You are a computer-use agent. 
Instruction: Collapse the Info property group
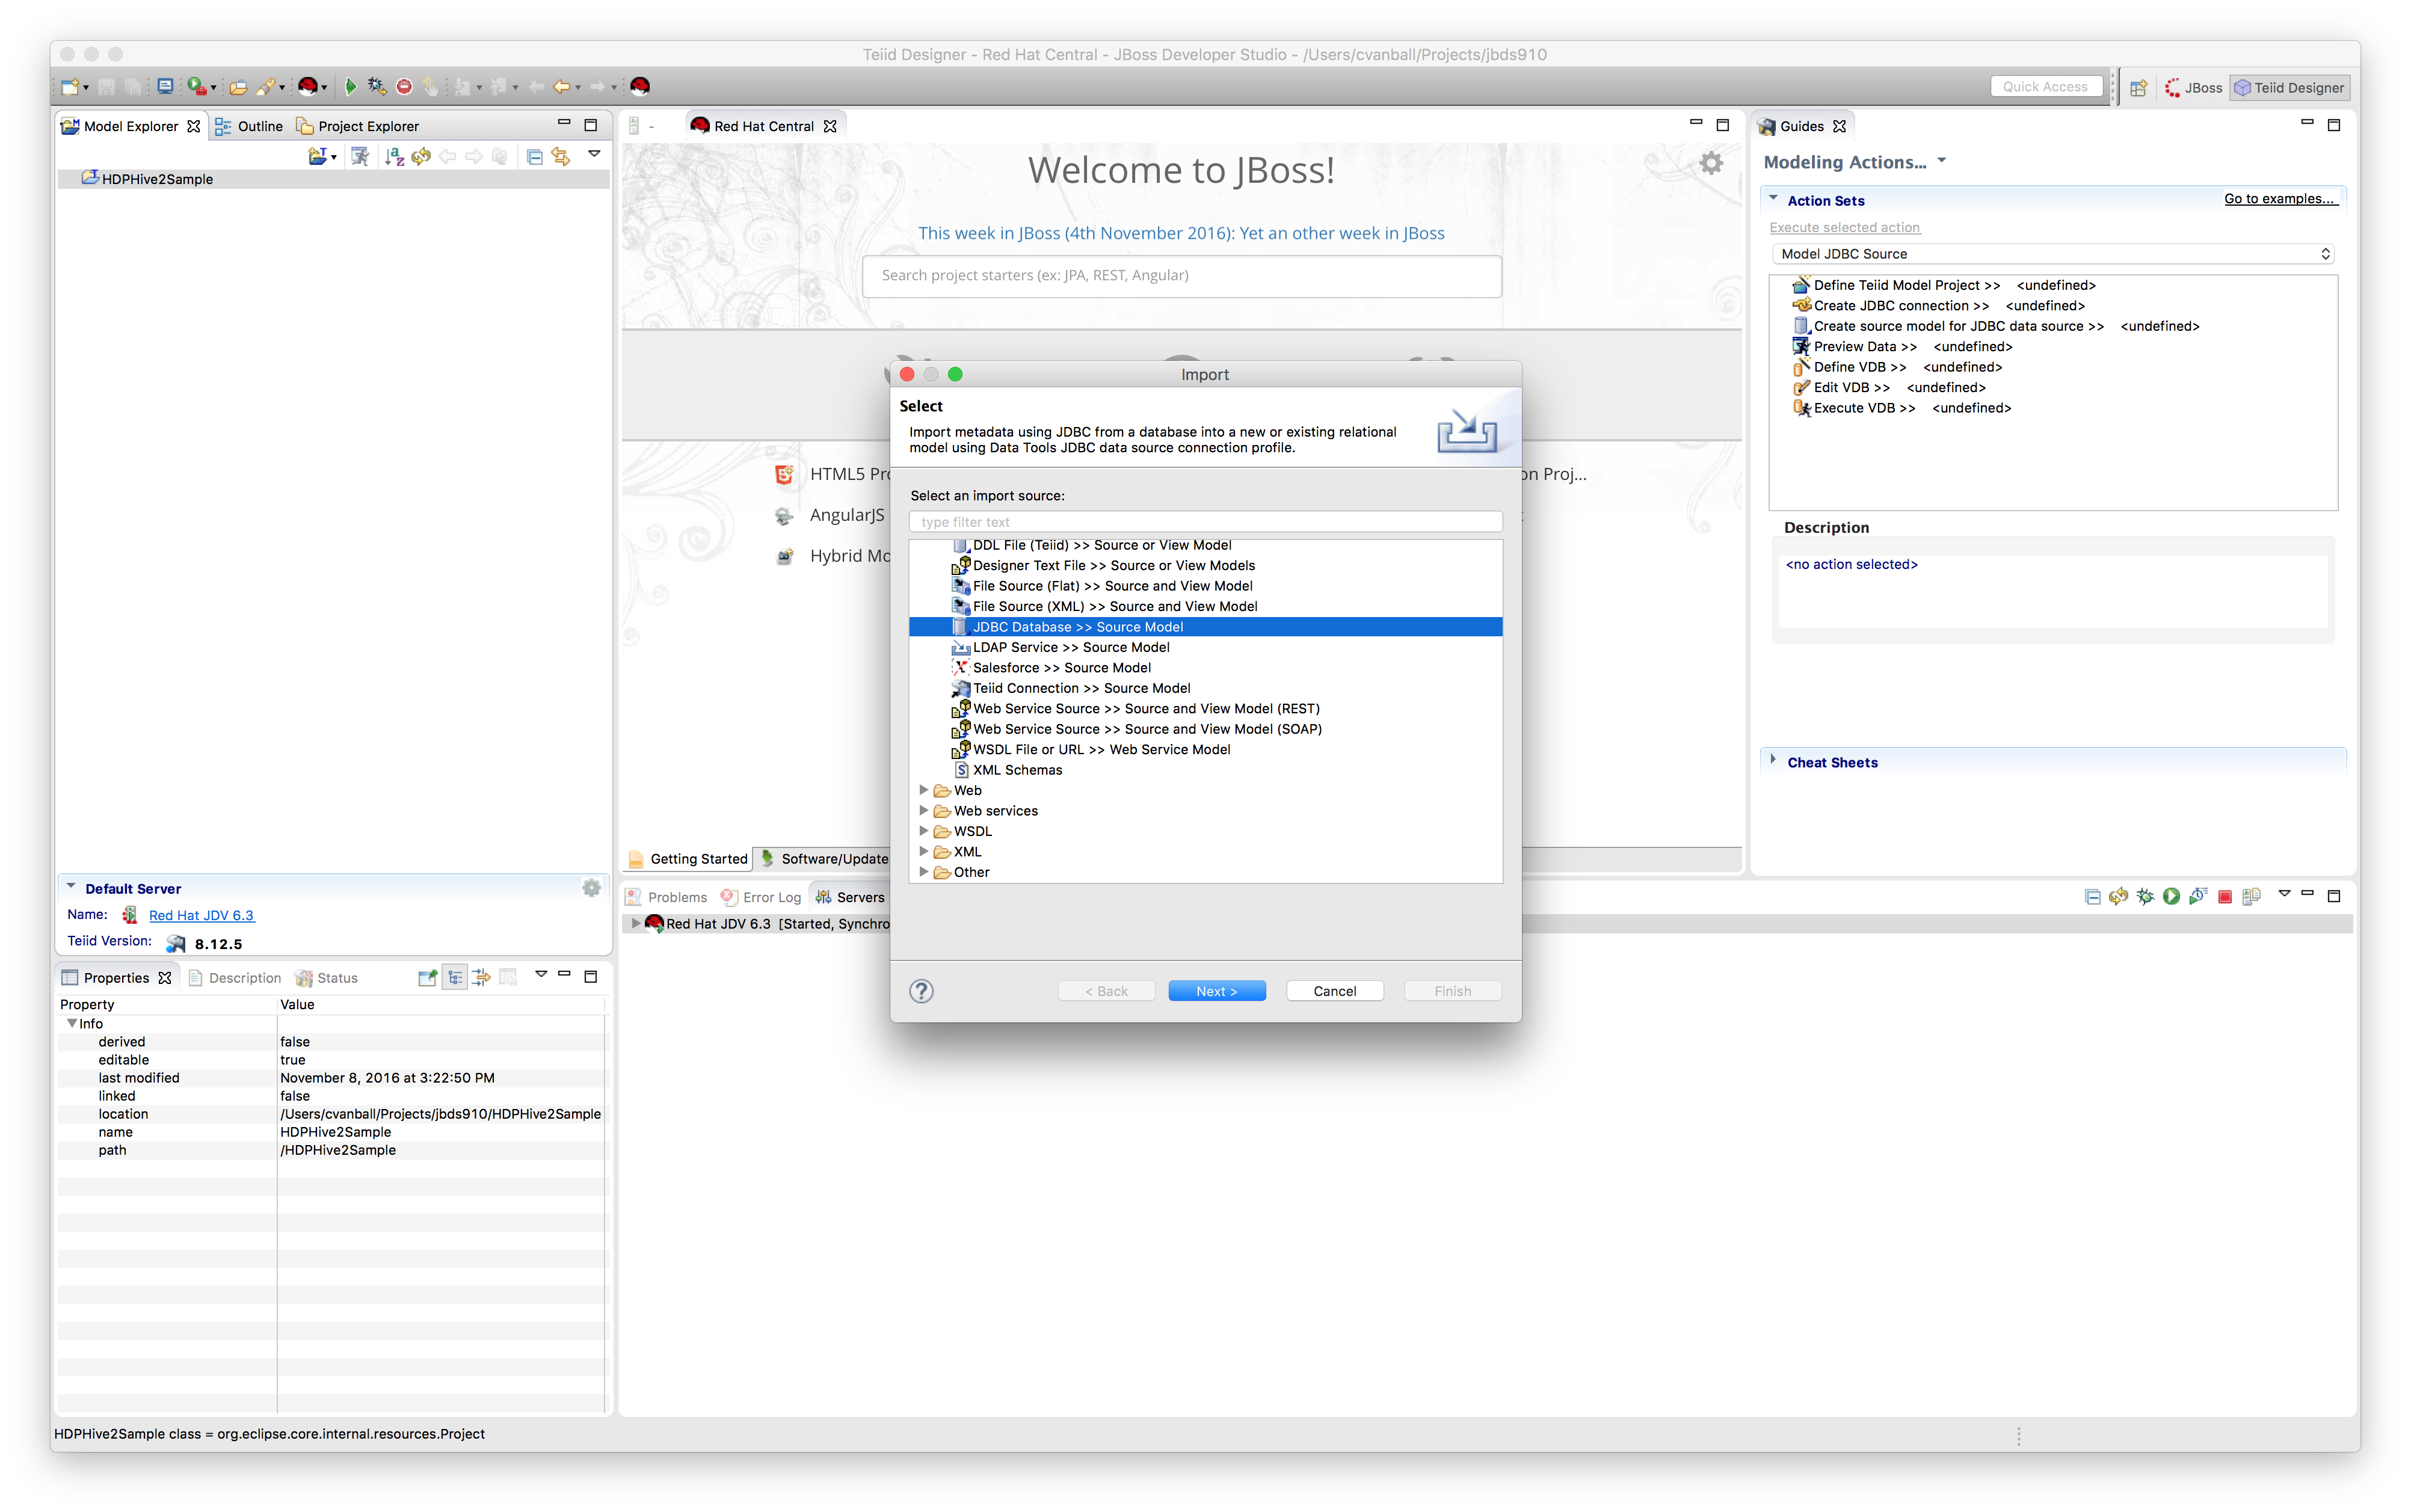(71, 1023)
